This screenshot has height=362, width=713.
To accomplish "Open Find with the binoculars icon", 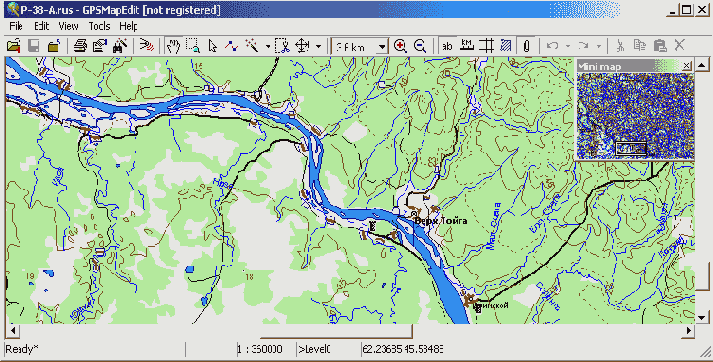I will pyautogui.click(x=120, y=46).
